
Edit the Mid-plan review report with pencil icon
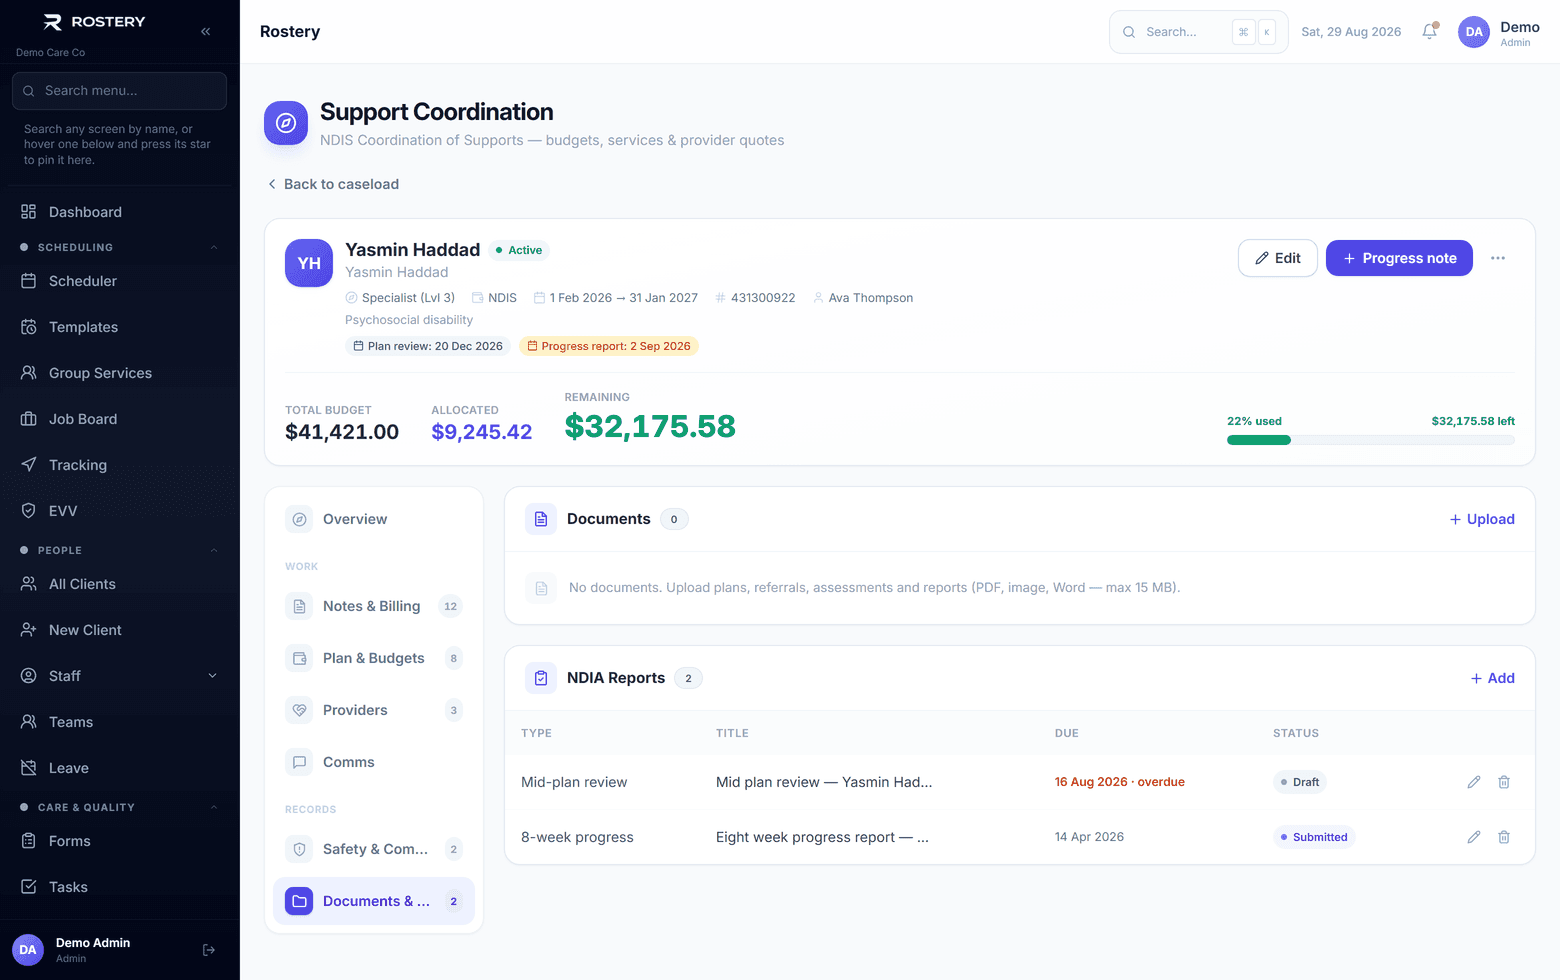coord(1474,782)
